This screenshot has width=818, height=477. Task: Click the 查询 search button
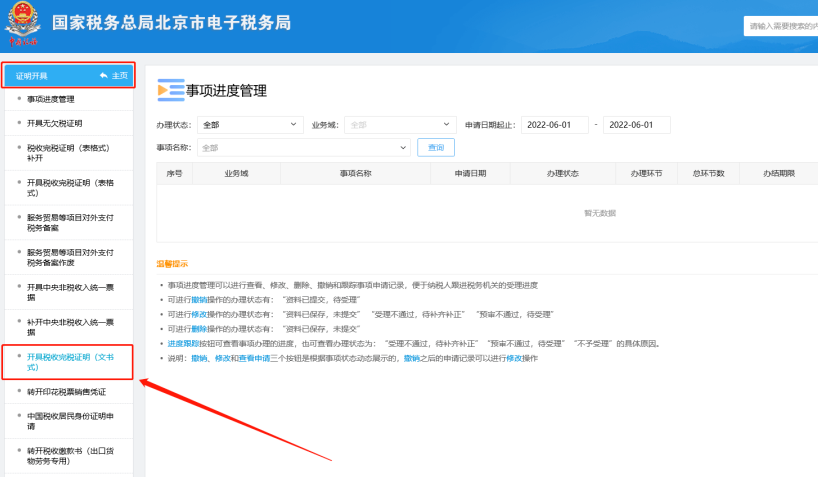[x=435, y=148]
